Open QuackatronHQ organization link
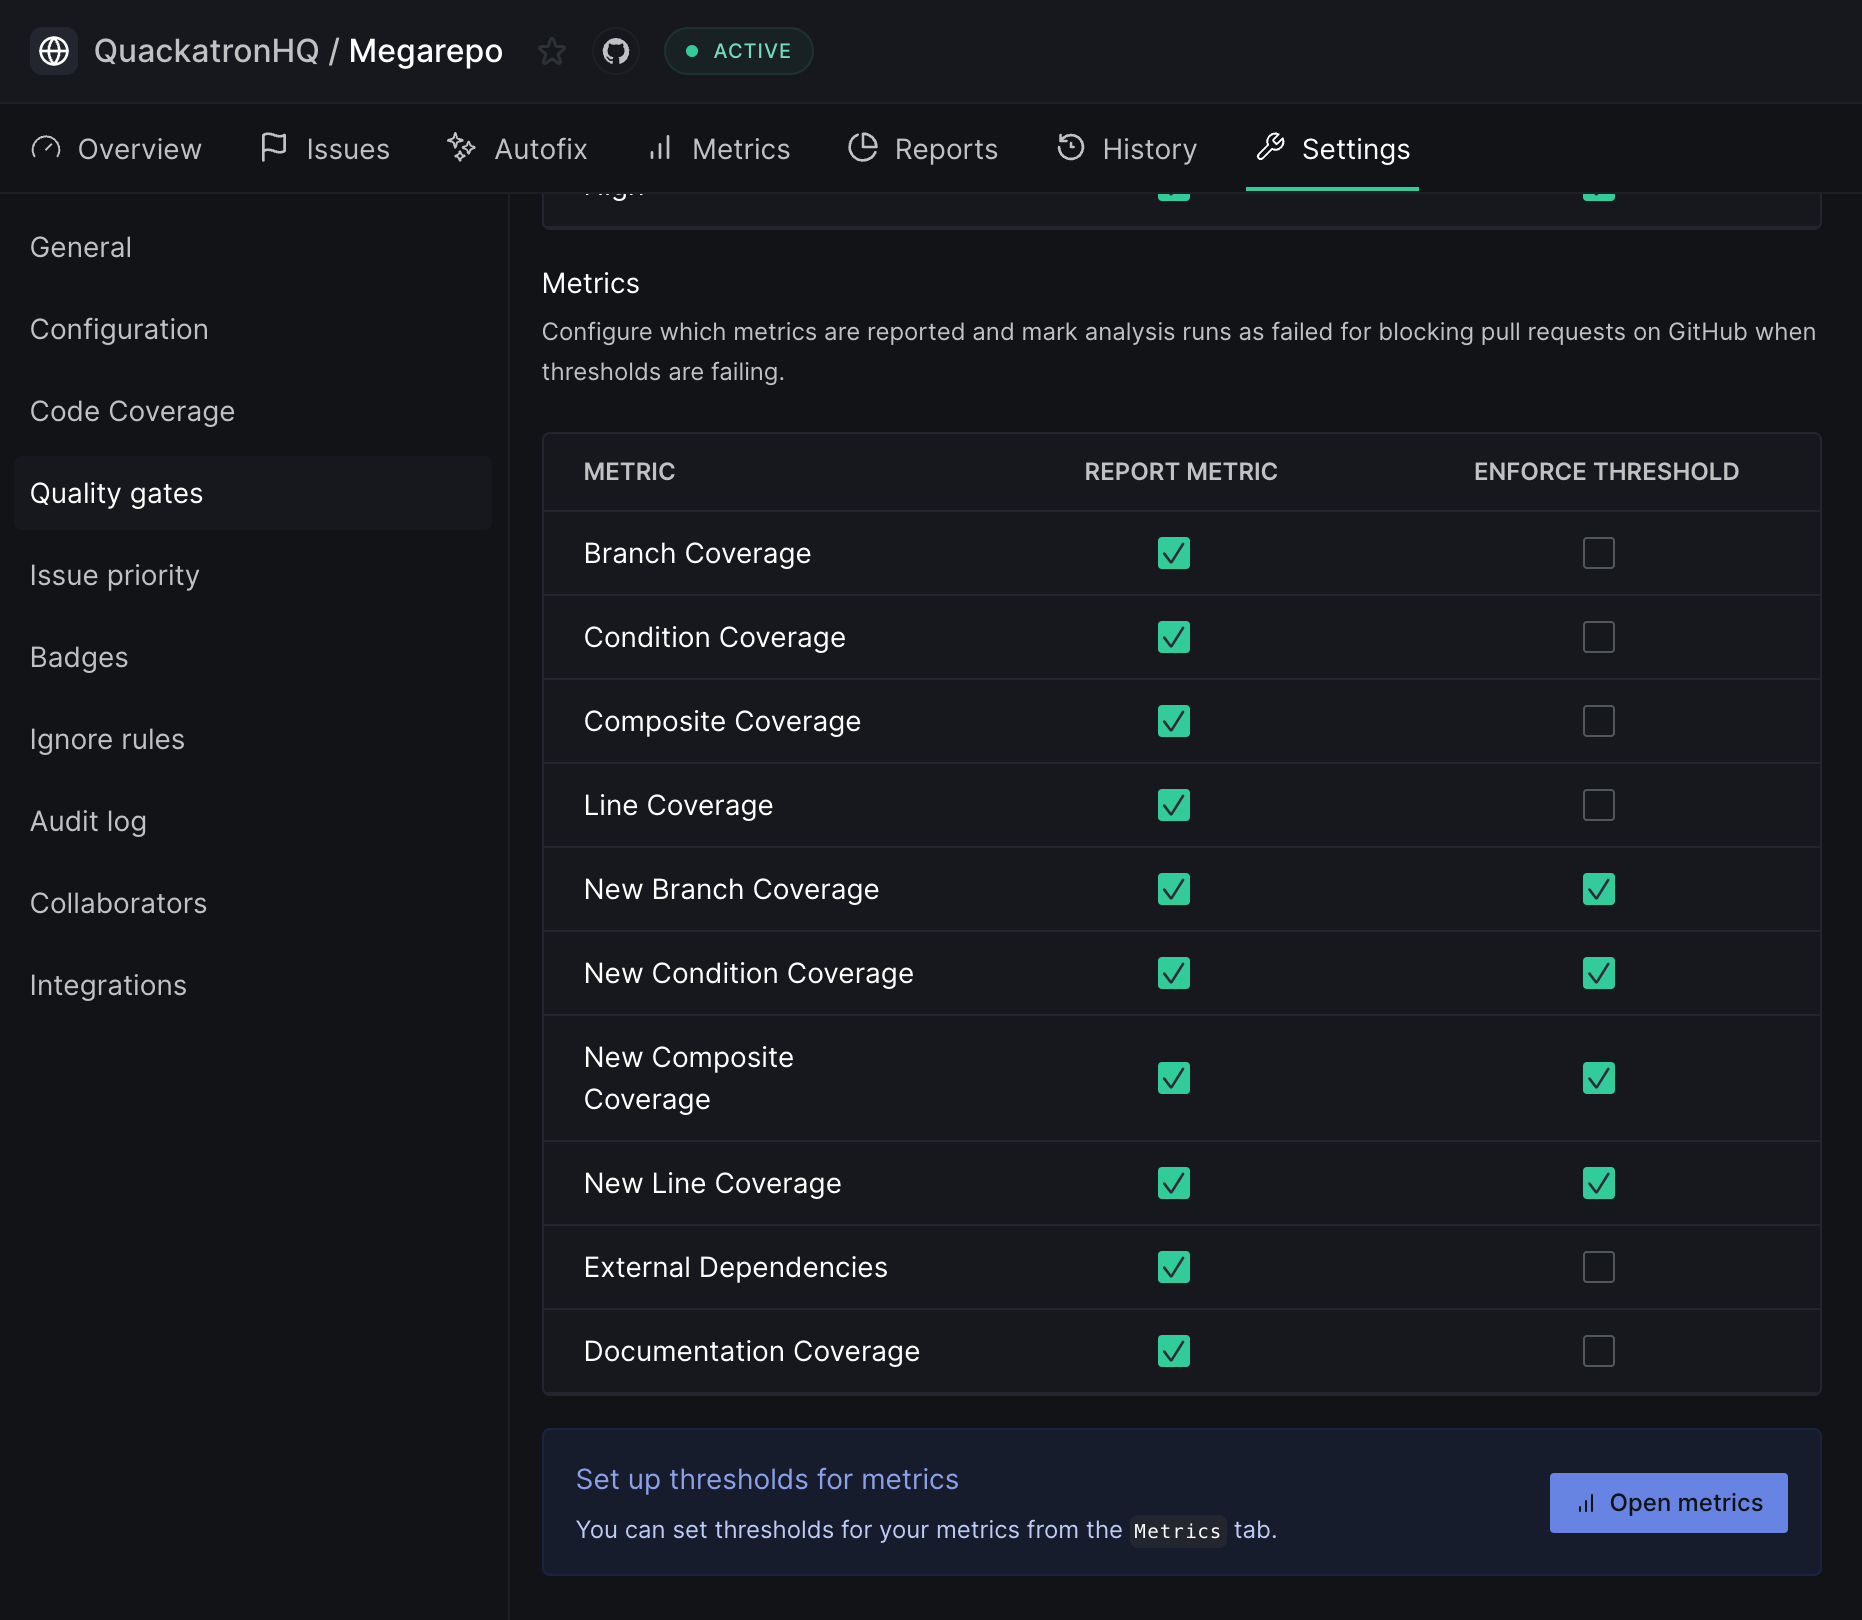The height and width of the screenshot is (1620, 1862). click(x=206, y=51)
